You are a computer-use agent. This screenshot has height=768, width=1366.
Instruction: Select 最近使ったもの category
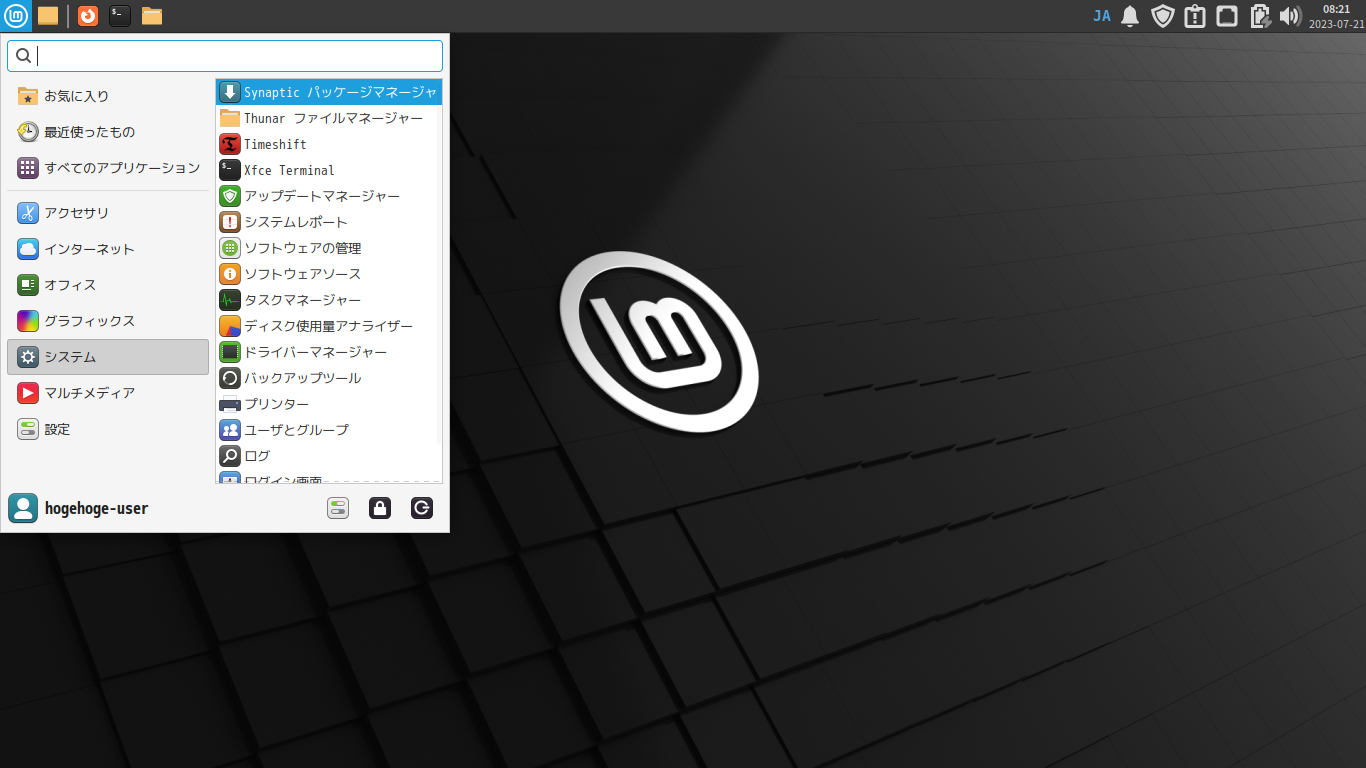[x=108, y=132]
